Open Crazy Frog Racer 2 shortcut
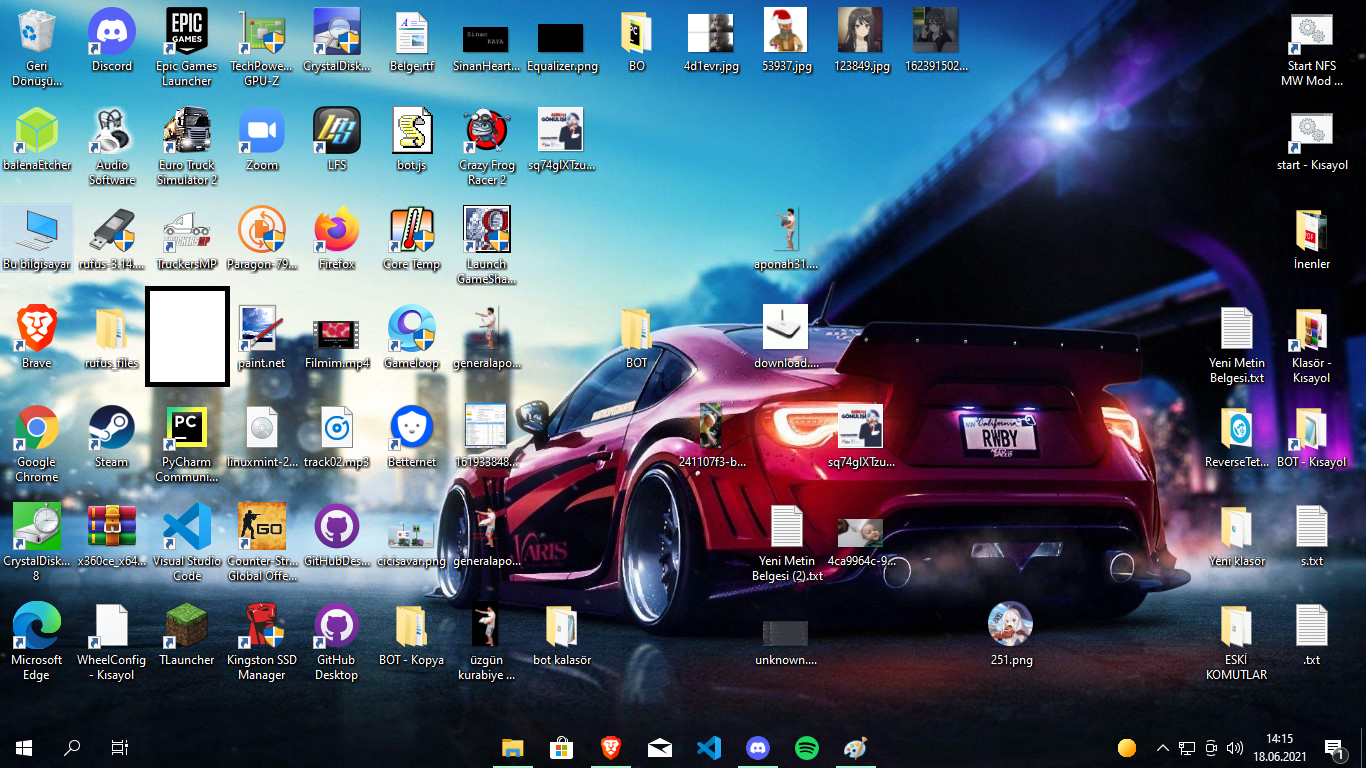This screenshot has width=1366, height=768. click(487, 146)
